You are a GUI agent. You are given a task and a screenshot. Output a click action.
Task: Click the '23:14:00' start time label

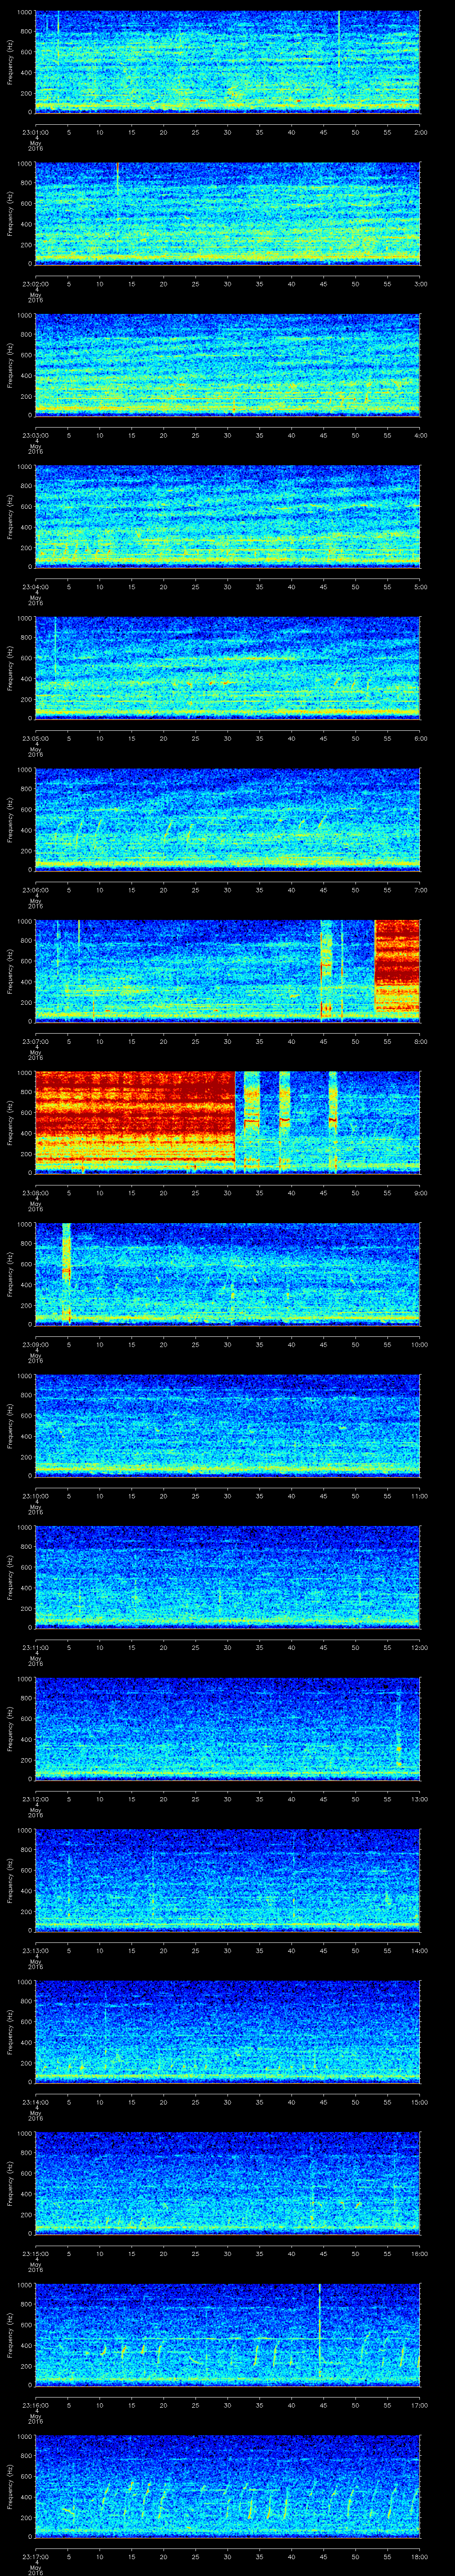pos(36,2102)
